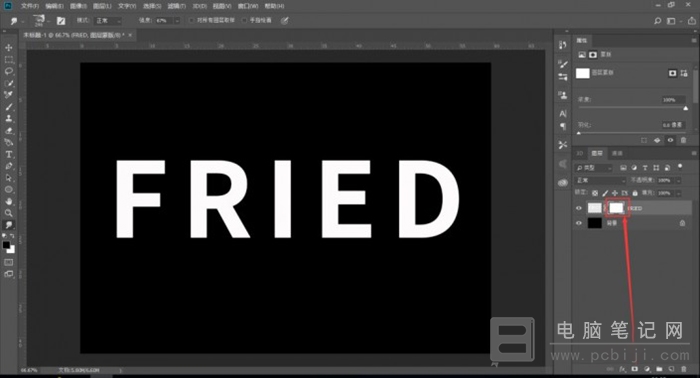Add a vector mask in Properties panel
700x378 pixels.
click(684, 73)
